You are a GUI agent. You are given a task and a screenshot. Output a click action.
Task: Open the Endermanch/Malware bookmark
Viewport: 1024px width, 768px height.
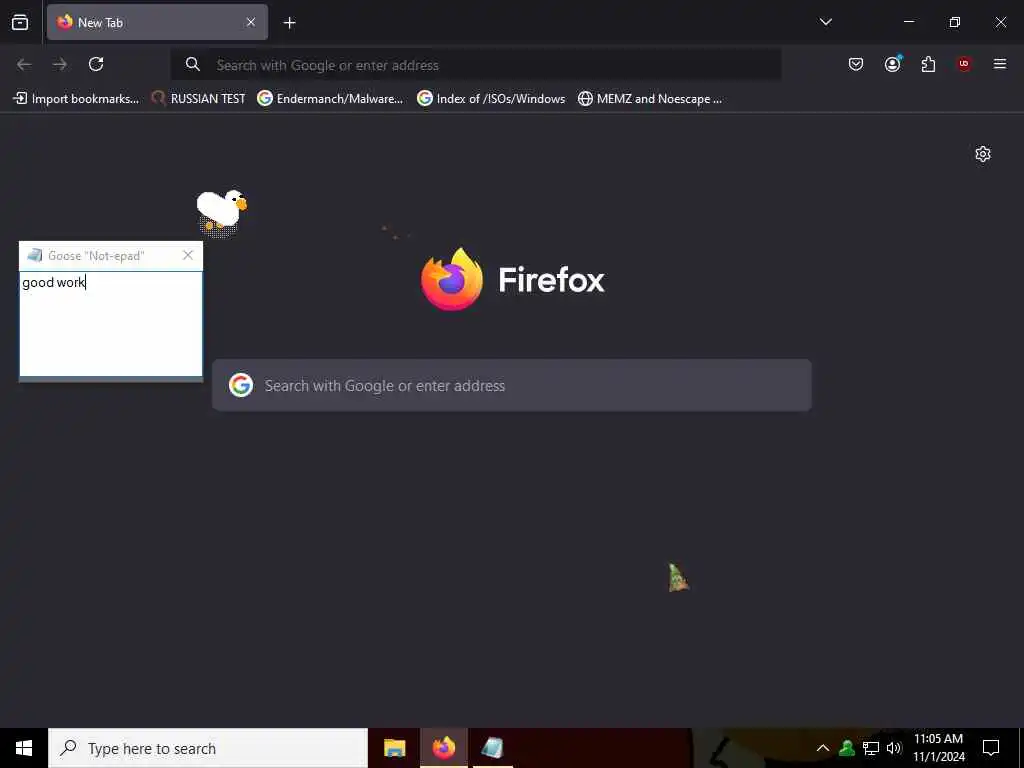point(330,99)
